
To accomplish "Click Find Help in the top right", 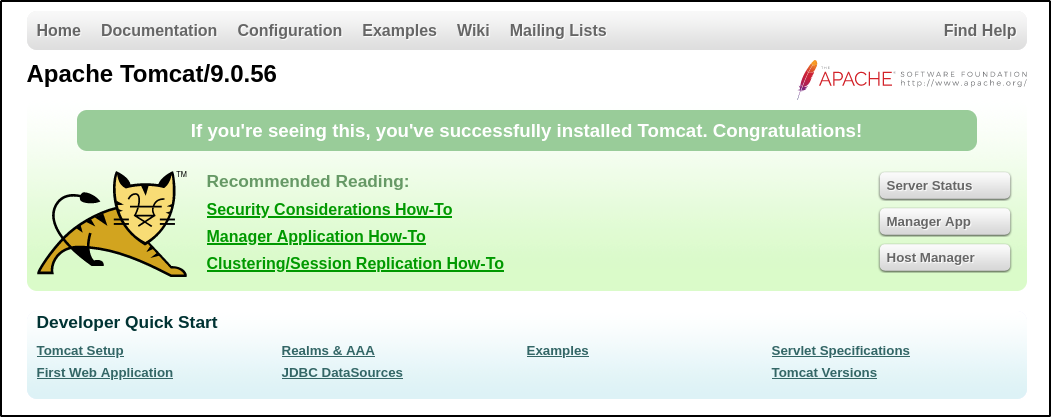I will click(979, 31).
